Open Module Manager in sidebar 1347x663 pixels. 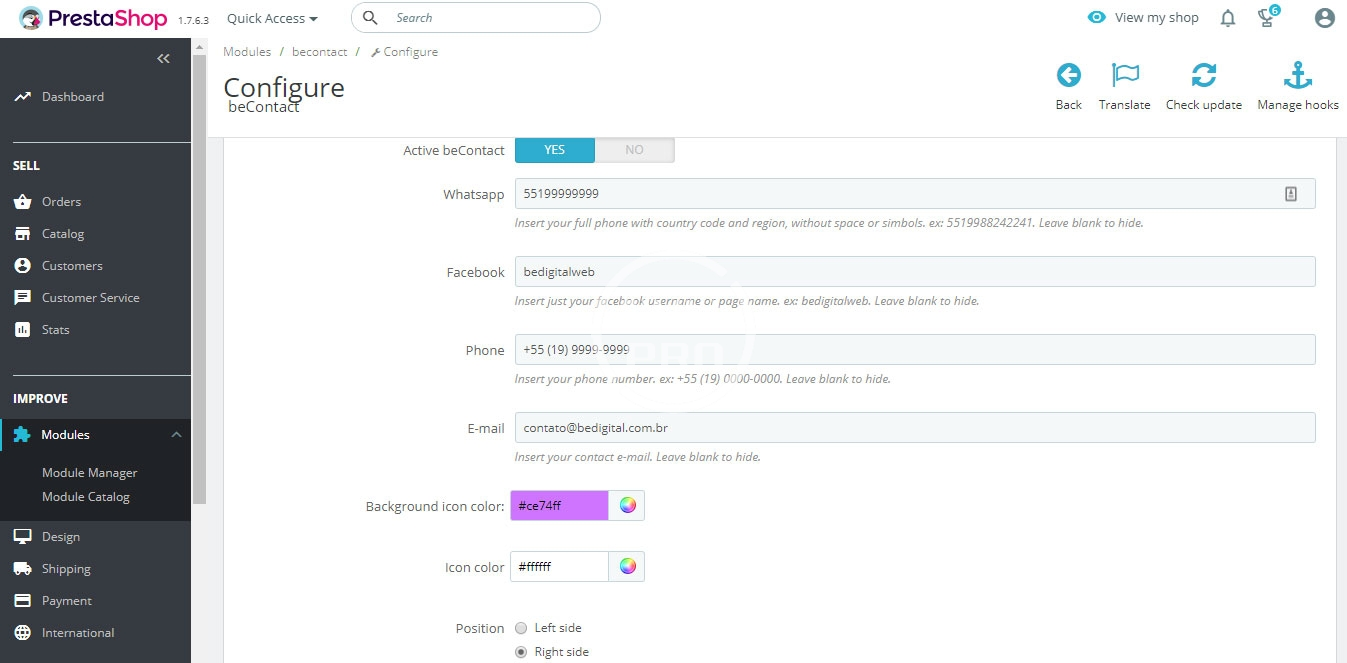pyautogui.click(x=89, y=473)
